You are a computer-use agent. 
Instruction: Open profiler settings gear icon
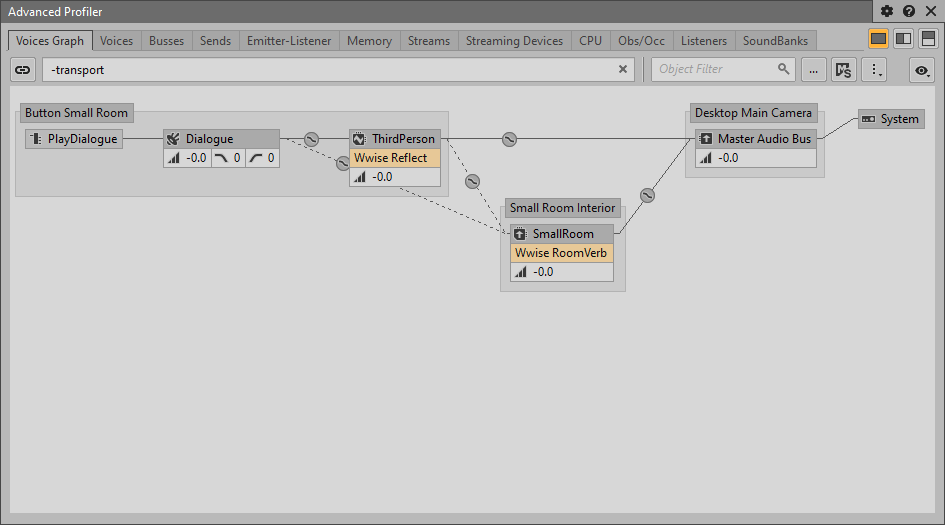coord(887,12)
